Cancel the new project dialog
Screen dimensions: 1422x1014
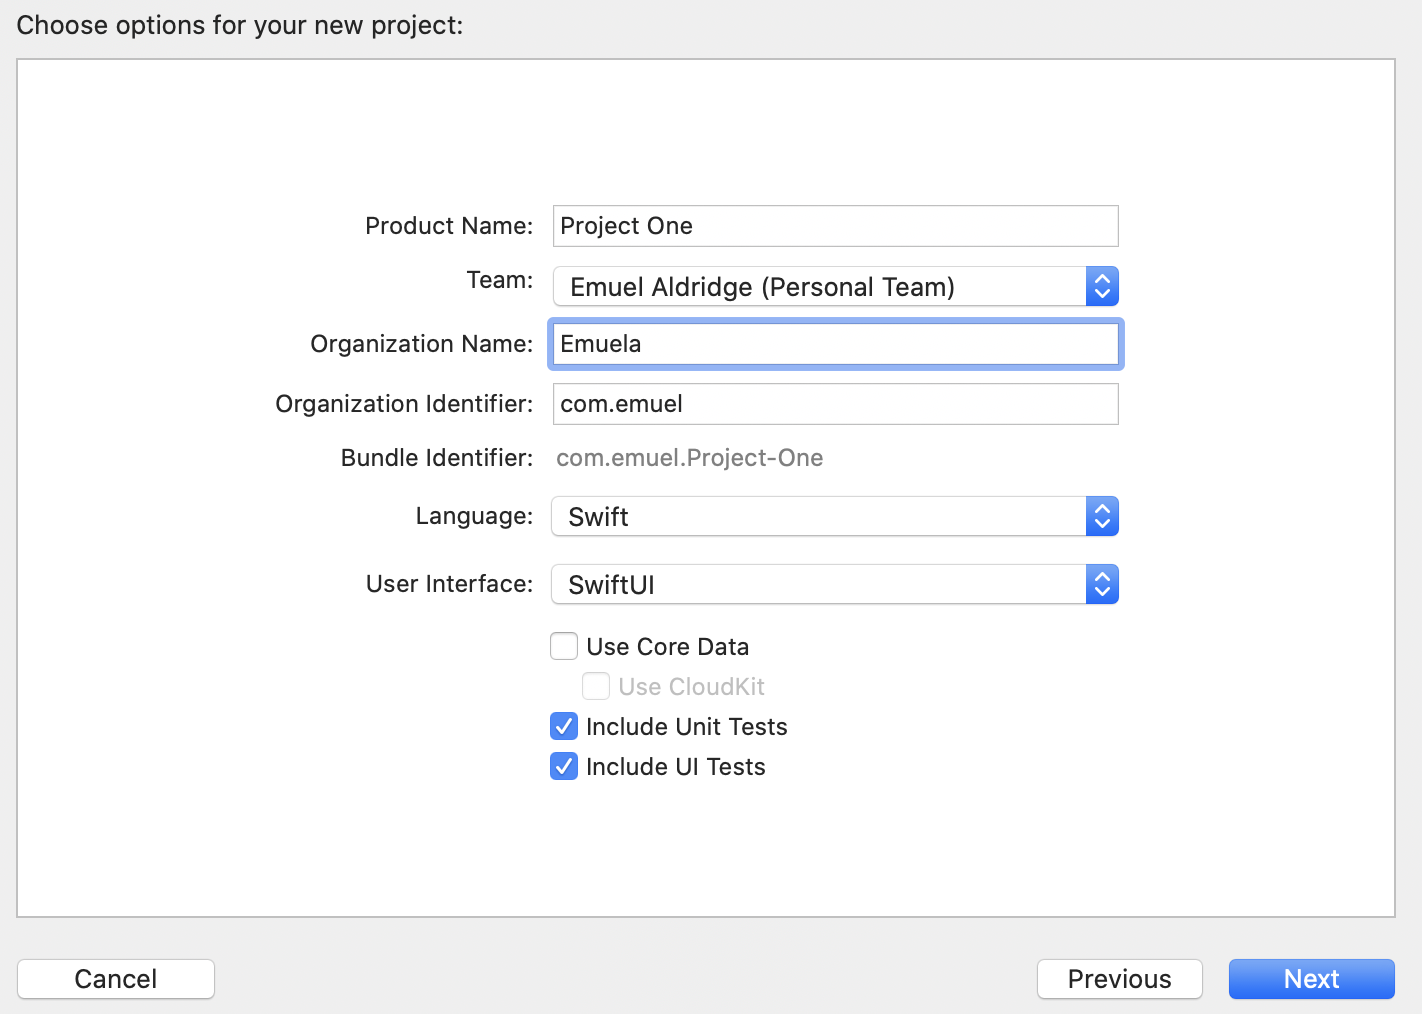[x=116, y=979]
